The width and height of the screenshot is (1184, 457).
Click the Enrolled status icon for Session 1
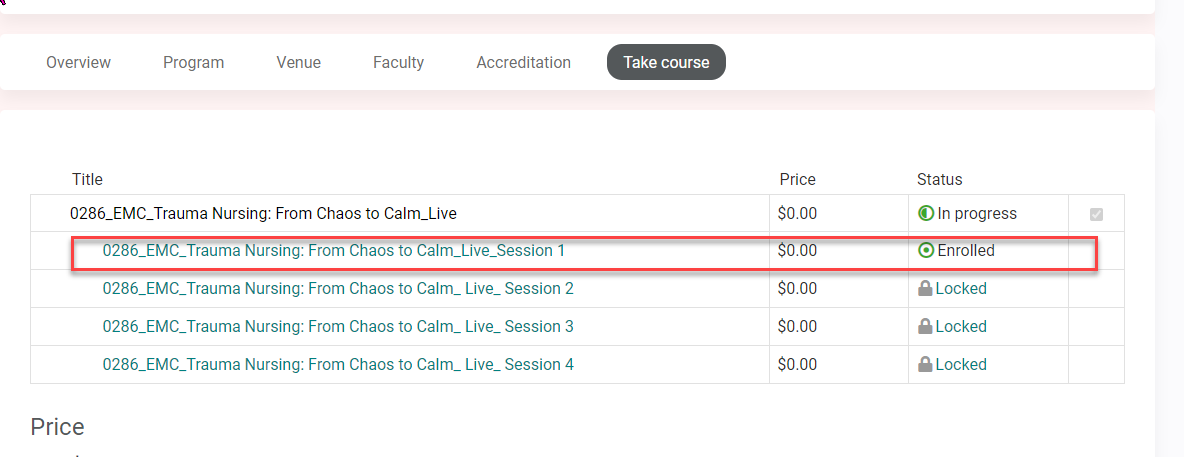click(926, 251)
